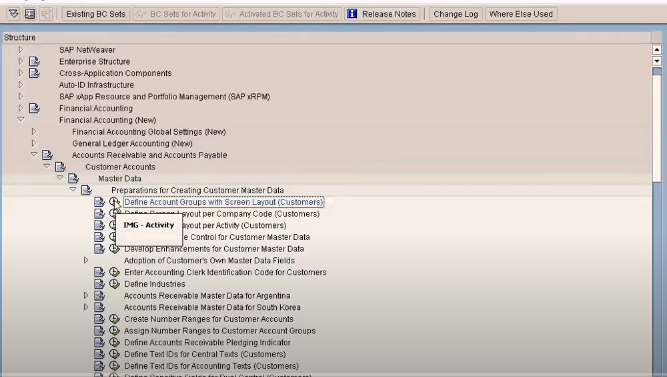Open documentation icon for Customer Accounts
The height and width of the screenshot is (377, 667).
pos(60,167)
